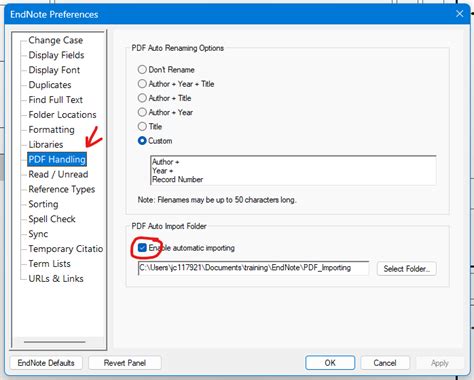Click horizontal scrollbar of preferences list
Viewport: 474px width, 380px height.
(55, 342)
